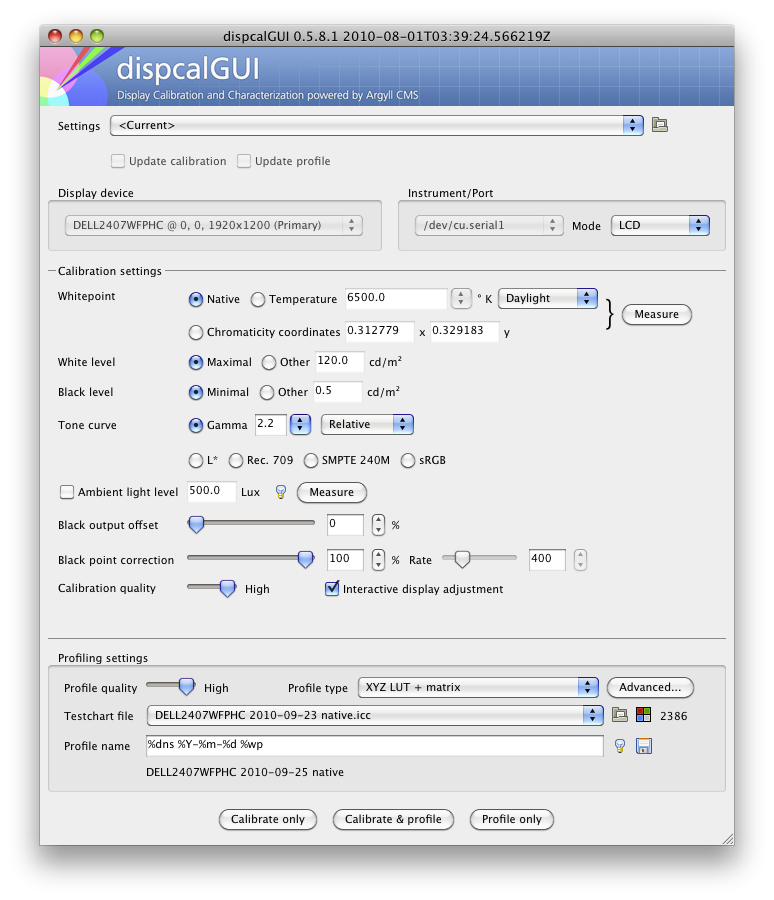Image resolution: width=774 pixels, height=900 pixels.
Task: Click Black point correction 100 field
Action: point(345,559)
